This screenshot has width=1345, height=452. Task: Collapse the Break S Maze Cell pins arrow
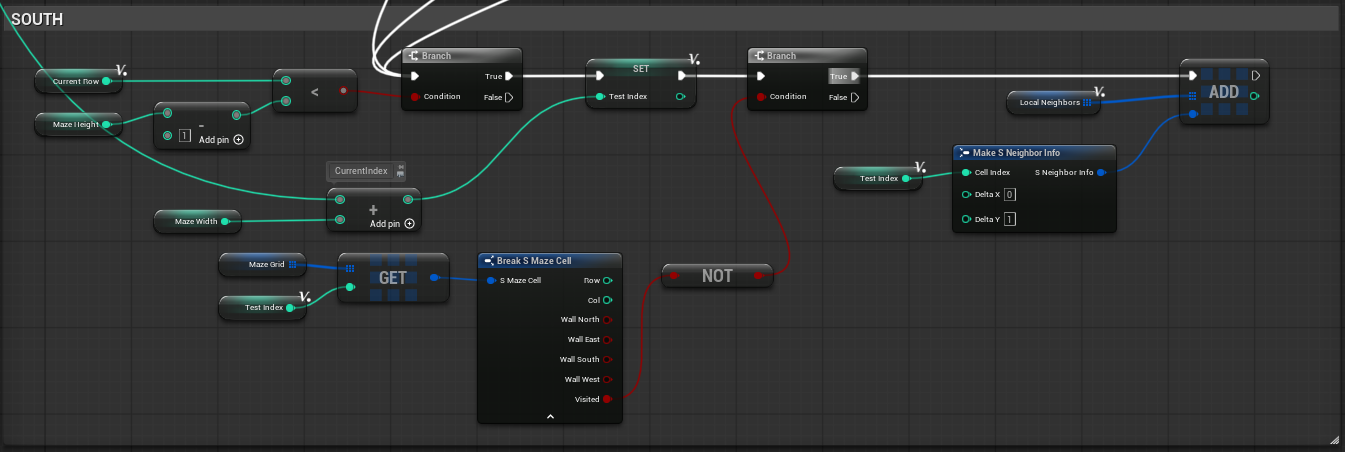point(550,416)
